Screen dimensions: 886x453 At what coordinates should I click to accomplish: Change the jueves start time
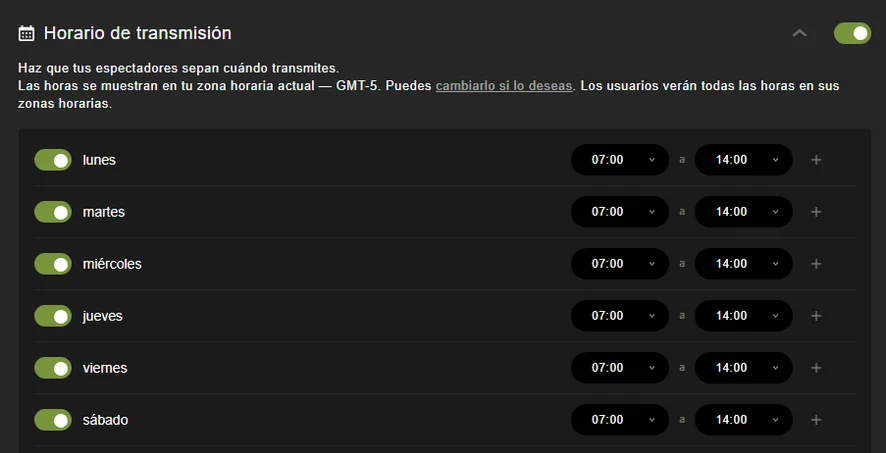click(x=620, y=316)
